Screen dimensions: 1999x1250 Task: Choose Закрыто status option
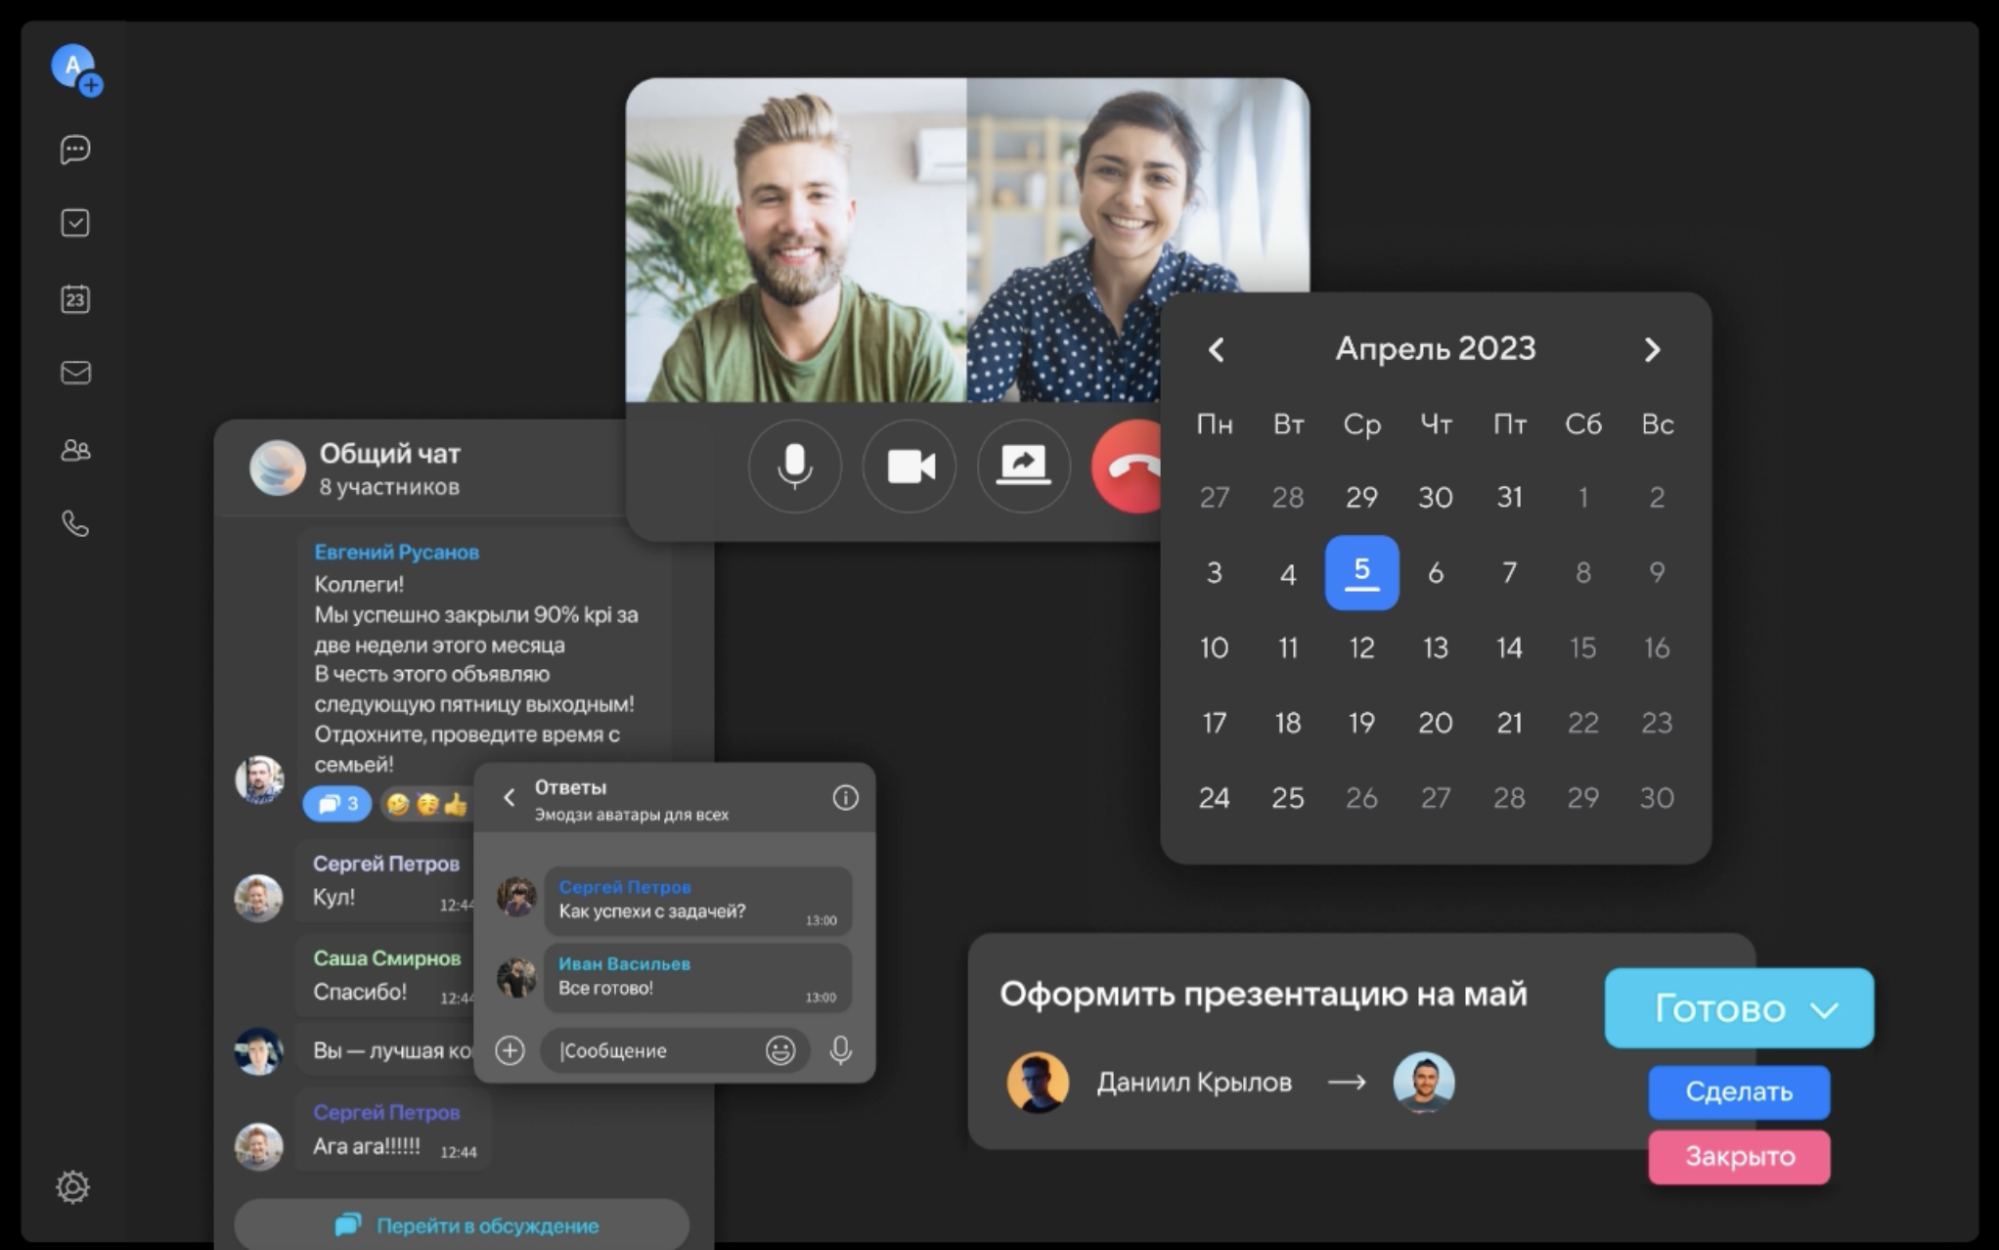tap(1739, 1157)
